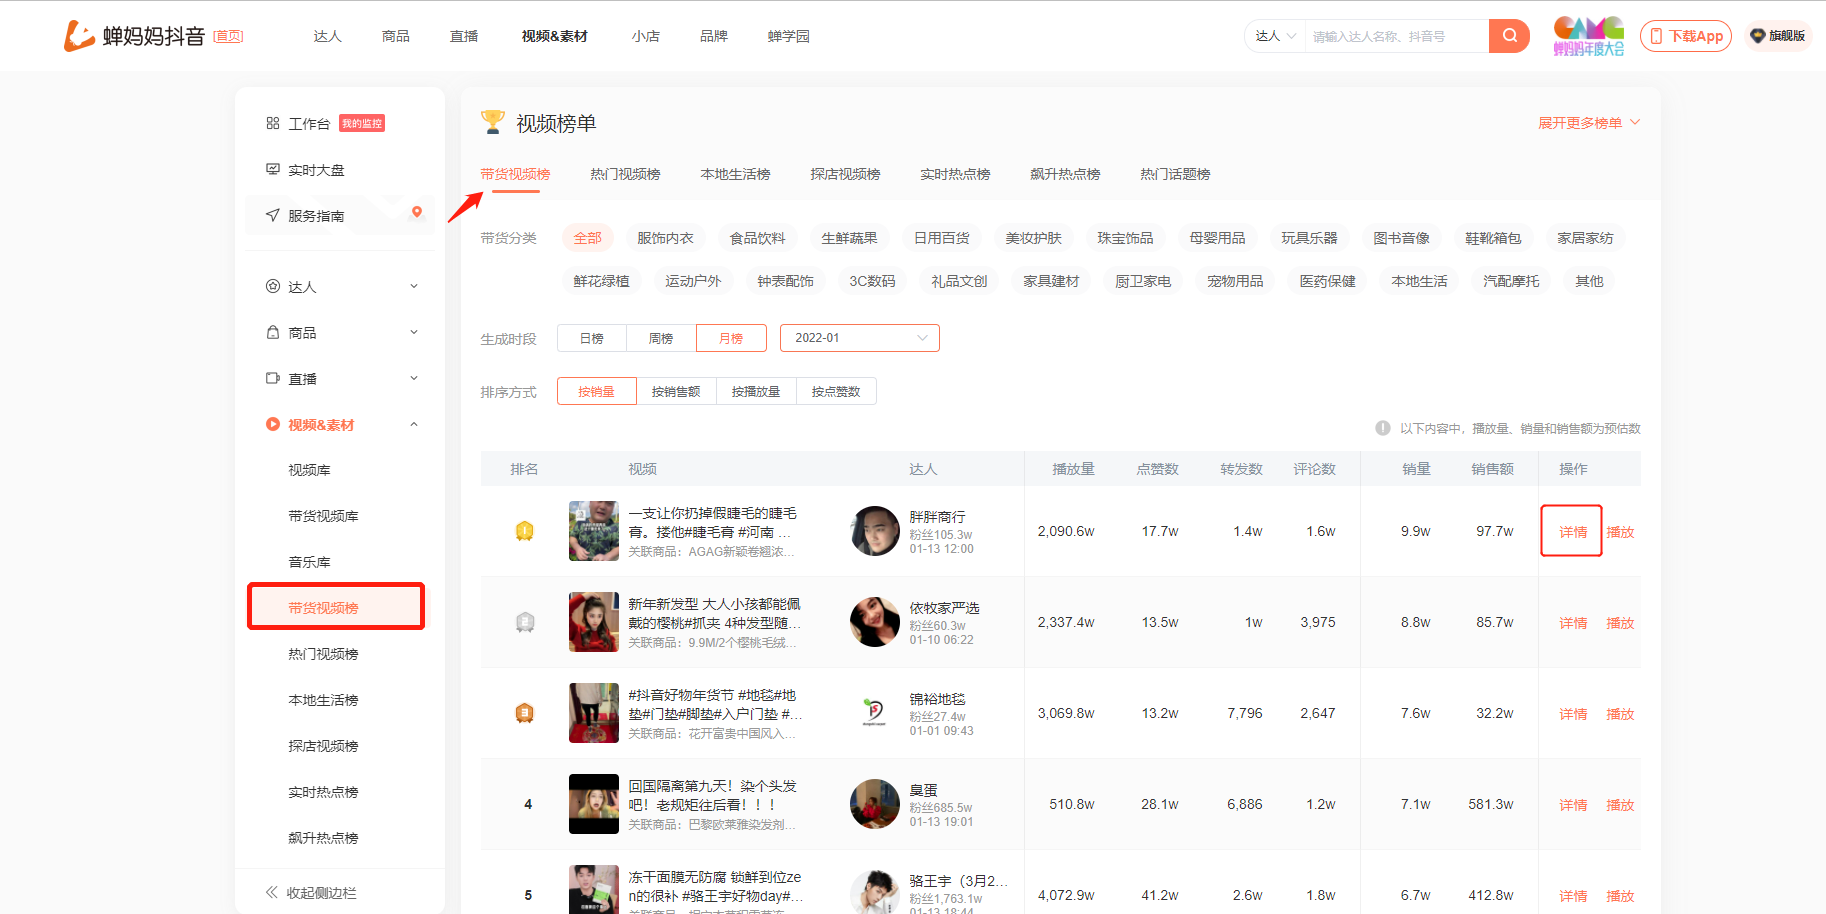Click the bronze rank-three medal icon

[525, 713]
